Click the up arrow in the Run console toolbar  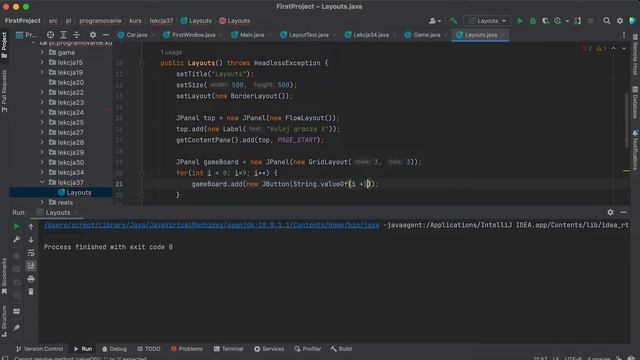31,227
